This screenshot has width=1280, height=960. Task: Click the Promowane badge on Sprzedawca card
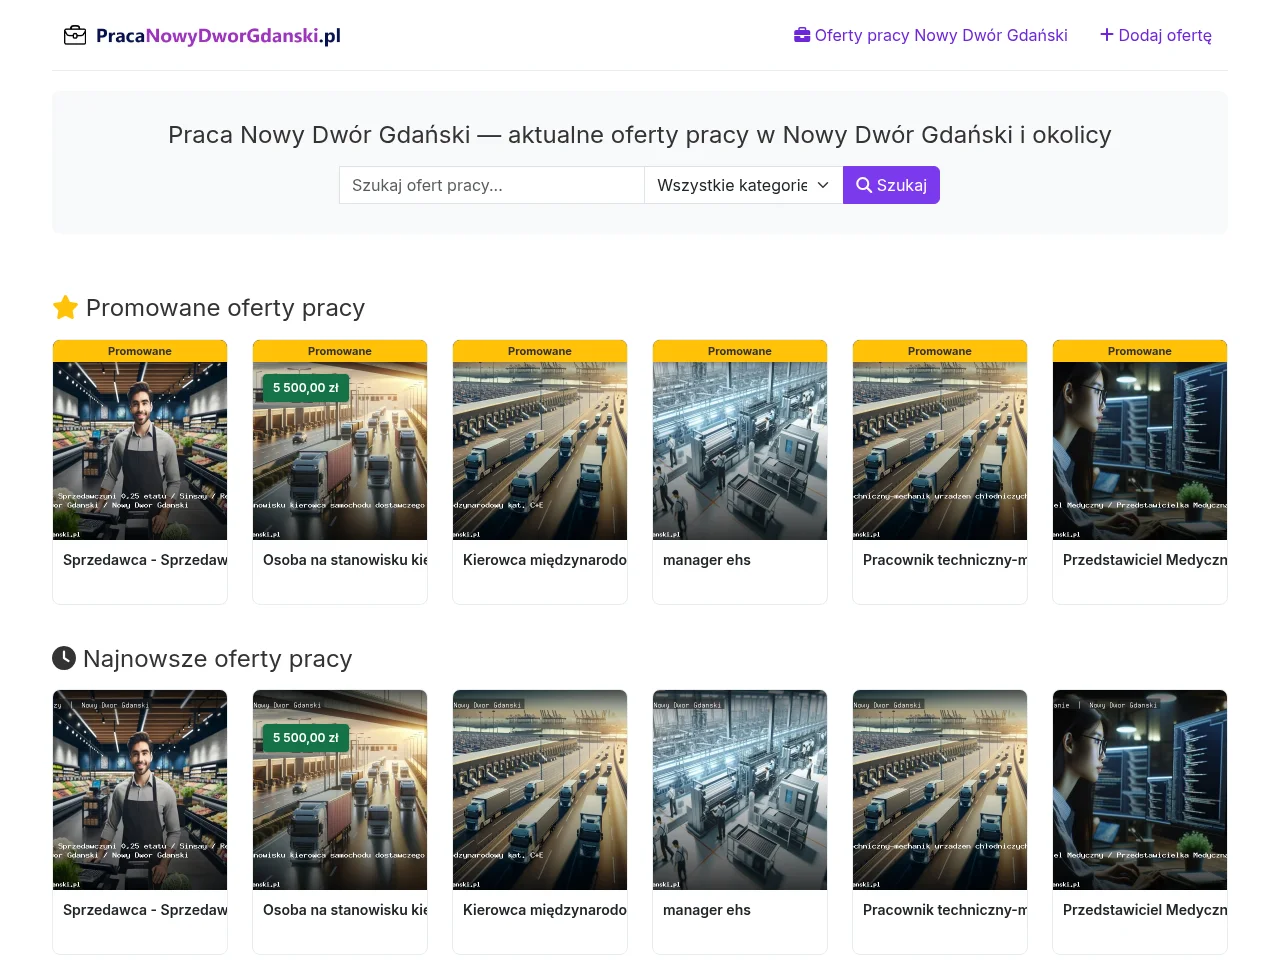click(140, 351)
